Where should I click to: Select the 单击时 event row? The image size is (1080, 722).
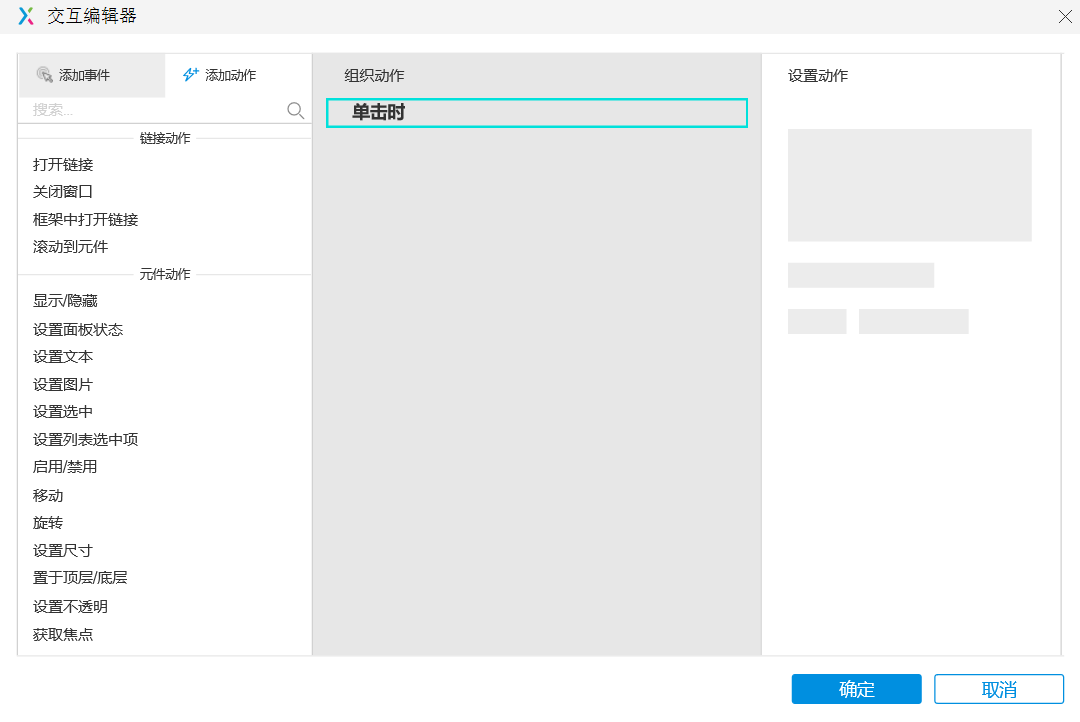pos(537,113)
